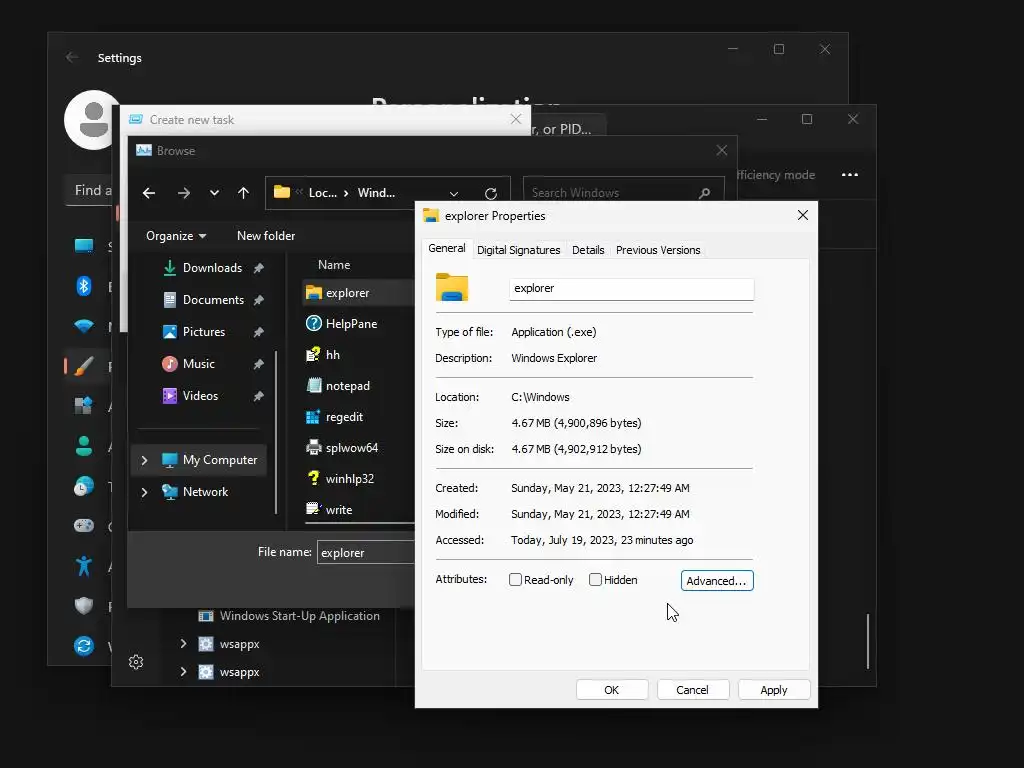1024x768 pixels.
Task: Click the File name input field
Action: [x=366, y=552]
